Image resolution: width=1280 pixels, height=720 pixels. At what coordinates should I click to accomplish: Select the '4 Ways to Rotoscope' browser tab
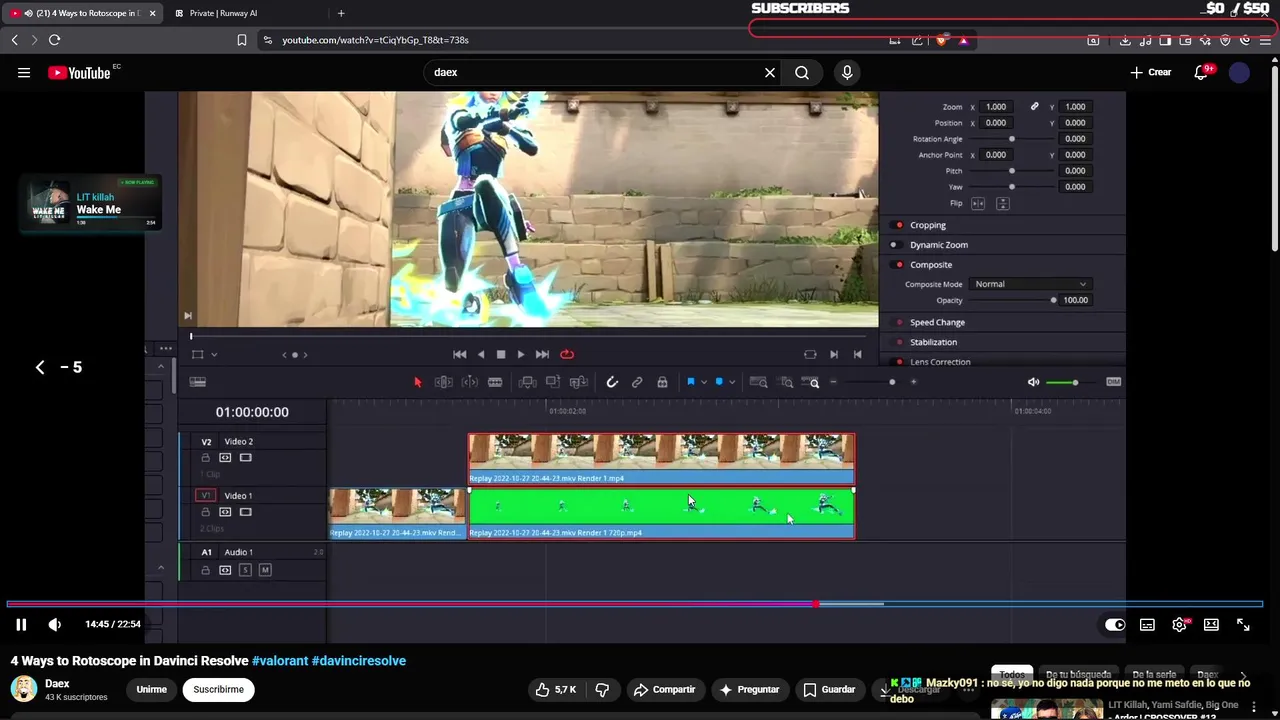(84, 13)
